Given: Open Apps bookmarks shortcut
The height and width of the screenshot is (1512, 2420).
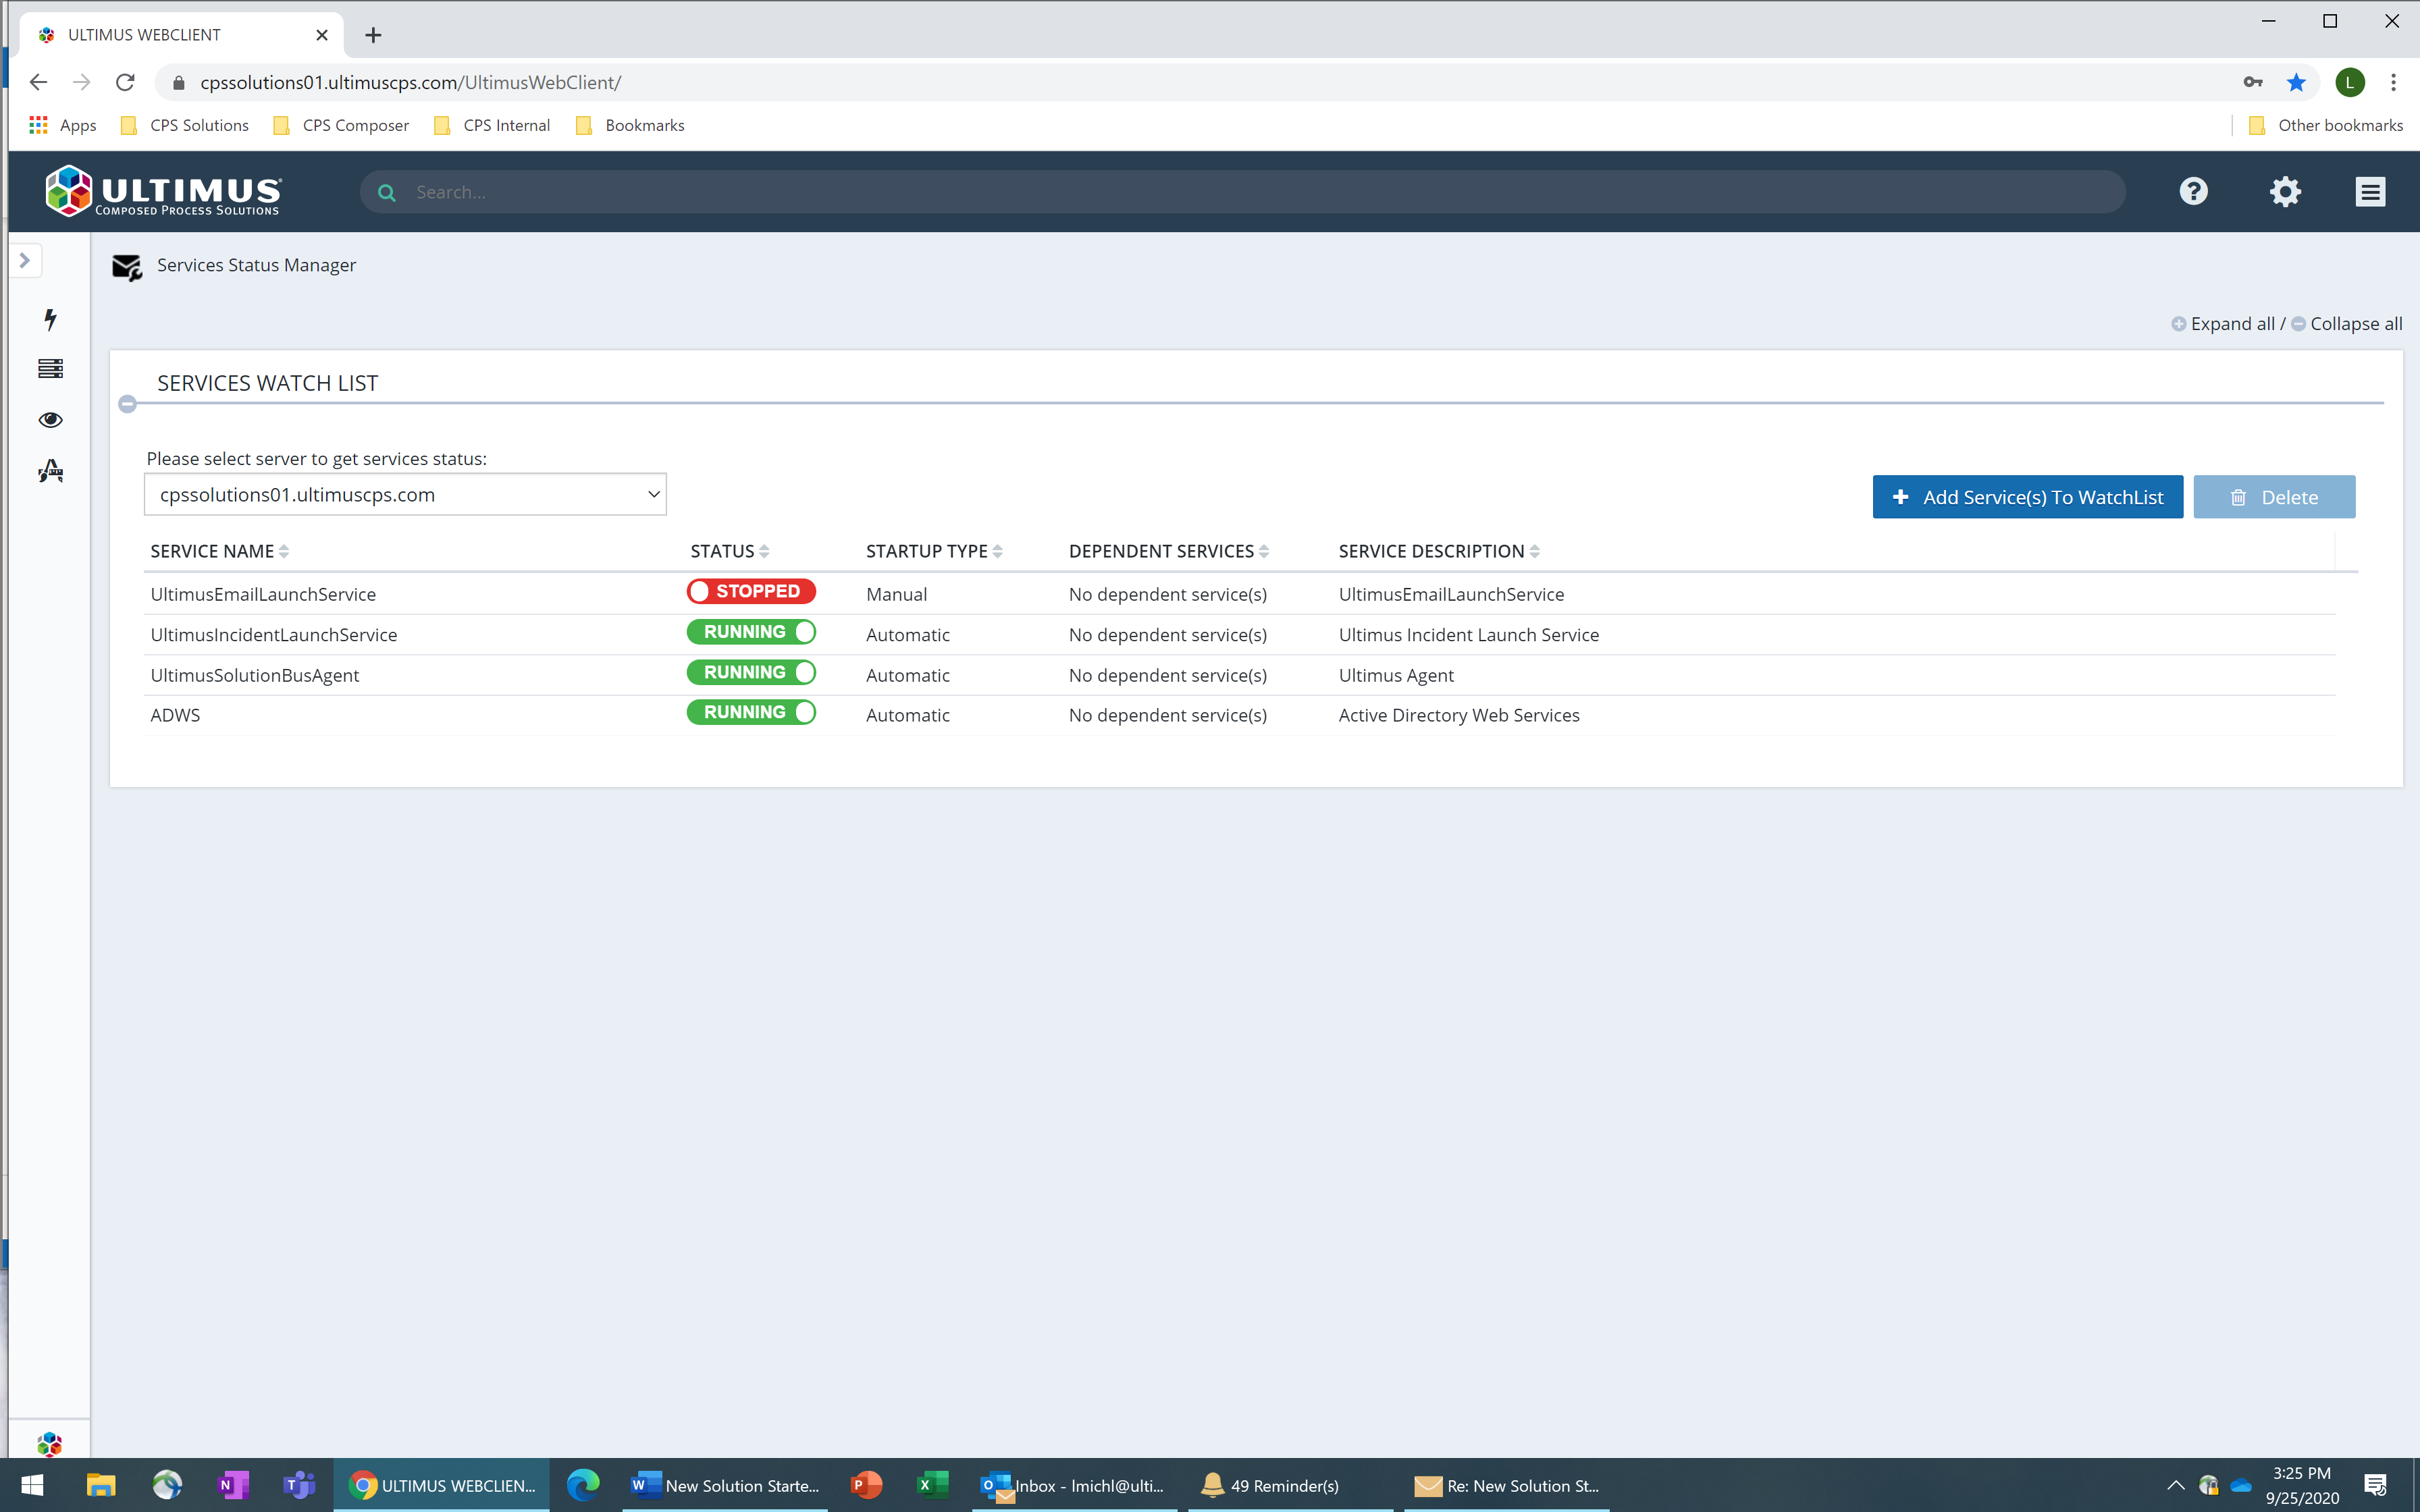Looking at the screenshot, I should coord(63,125).
